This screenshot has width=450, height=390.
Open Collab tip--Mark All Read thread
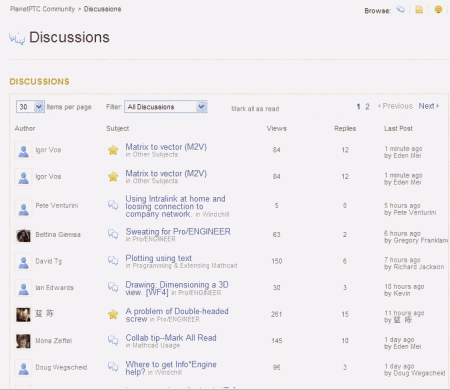pyautogui.click(x=171, y=338)
